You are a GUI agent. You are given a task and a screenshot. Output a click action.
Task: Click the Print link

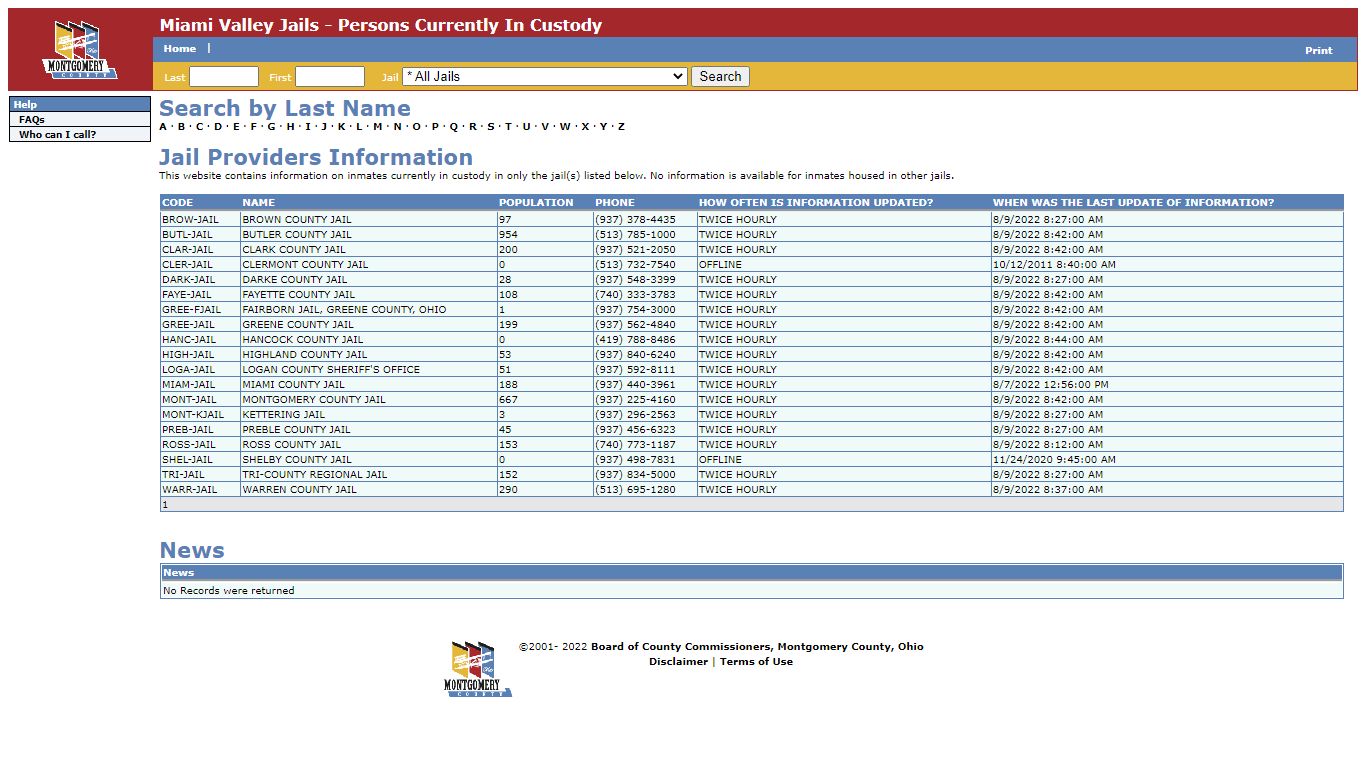tap(1318, 50)
